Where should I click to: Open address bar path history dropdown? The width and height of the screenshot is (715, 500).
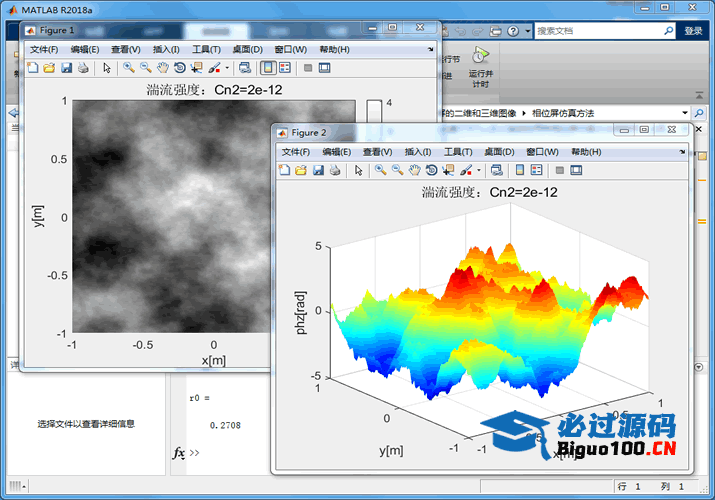click(684, 113)
